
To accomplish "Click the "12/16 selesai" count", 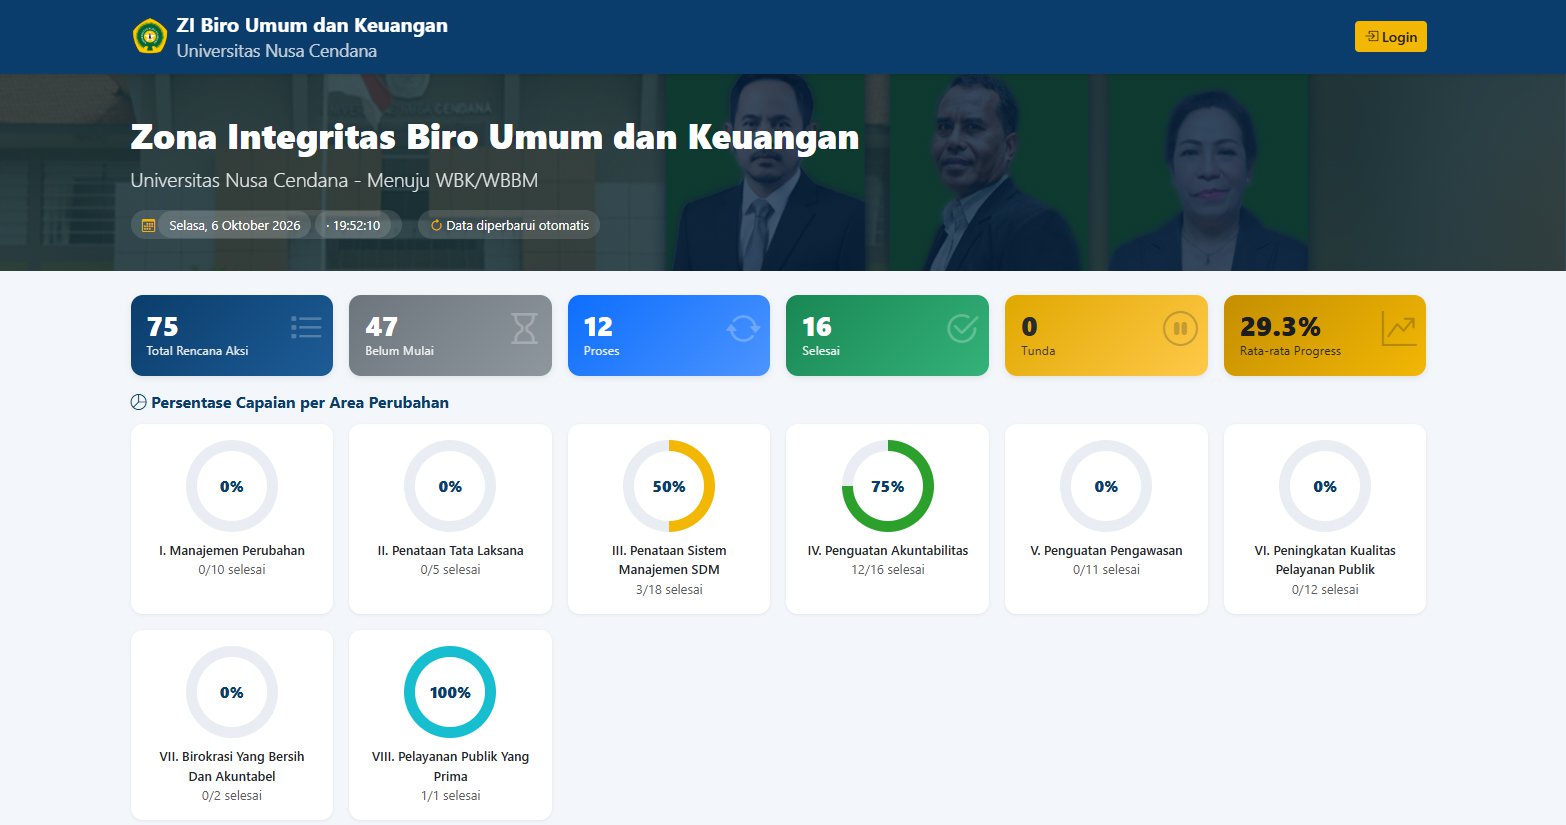I will point(888,570).
